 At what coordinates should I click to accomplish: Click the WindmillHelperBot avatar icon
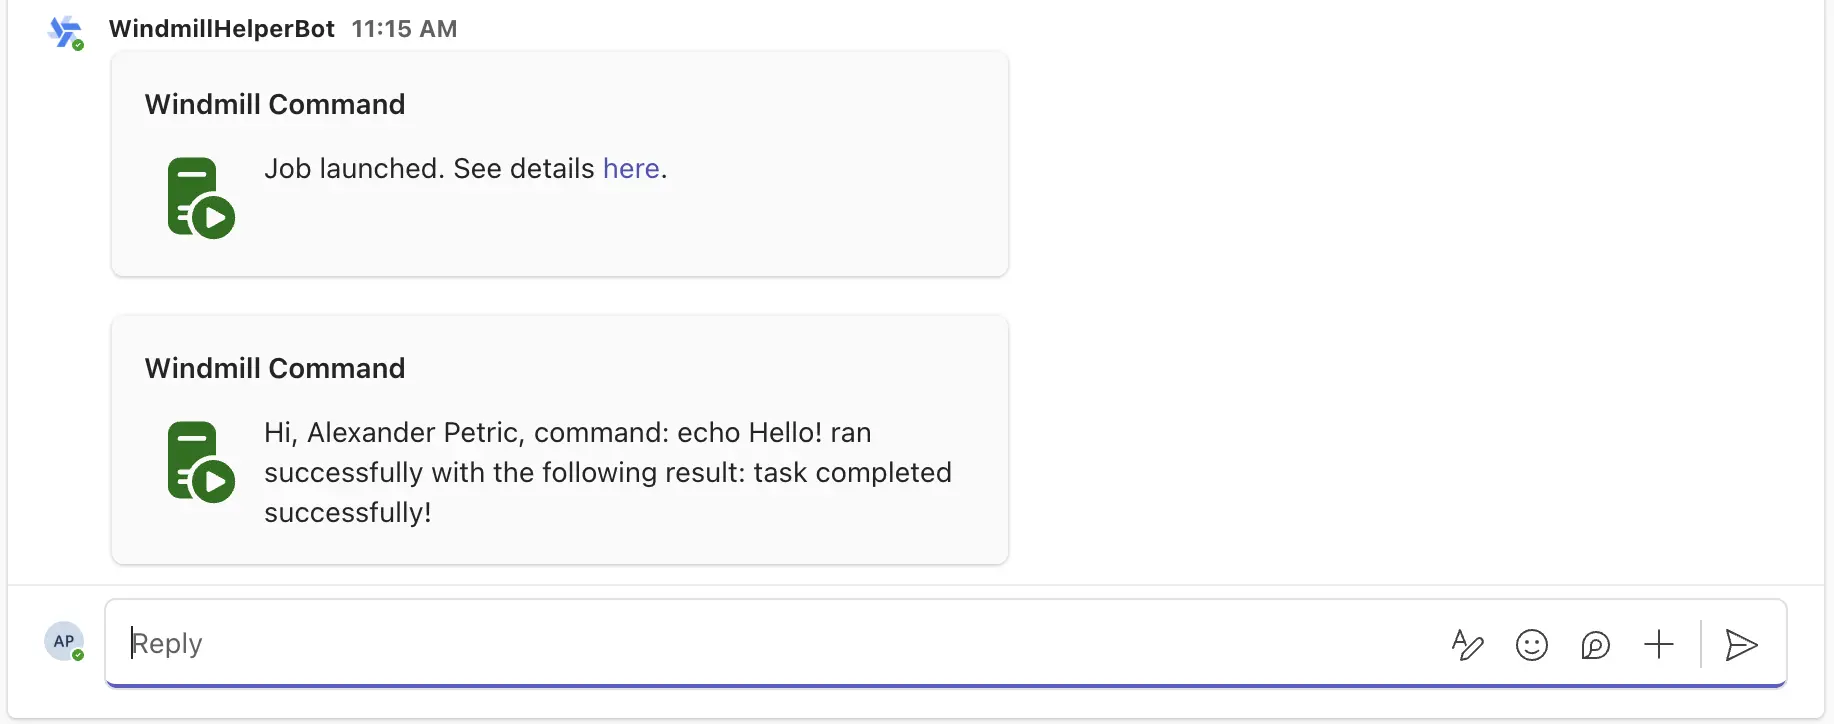click(64, 31)
